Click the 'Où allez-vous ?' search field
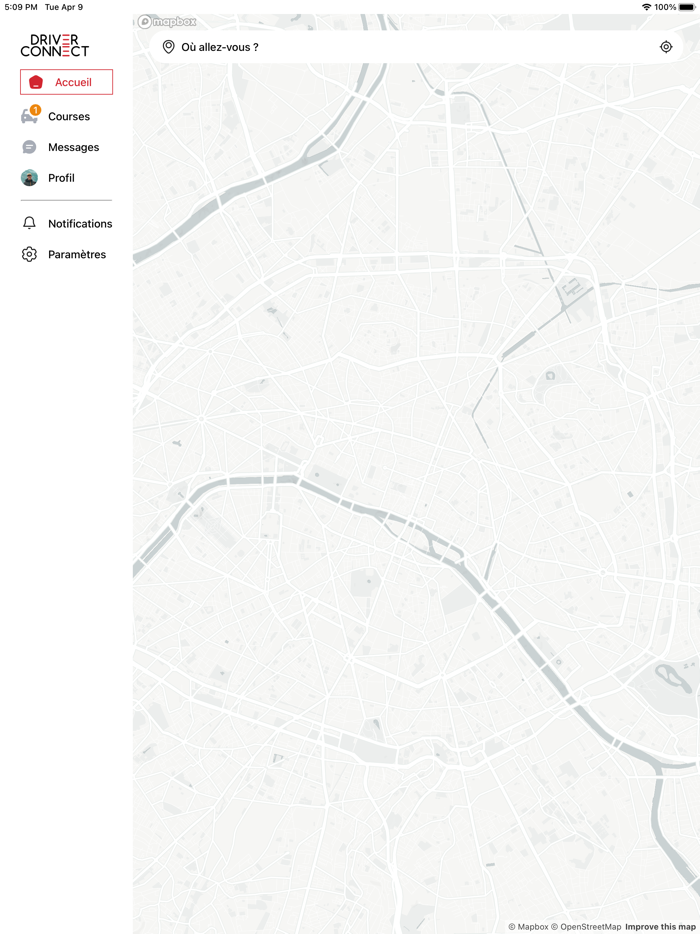This screenshot has height=934, width=700. (x=416, y=47)
